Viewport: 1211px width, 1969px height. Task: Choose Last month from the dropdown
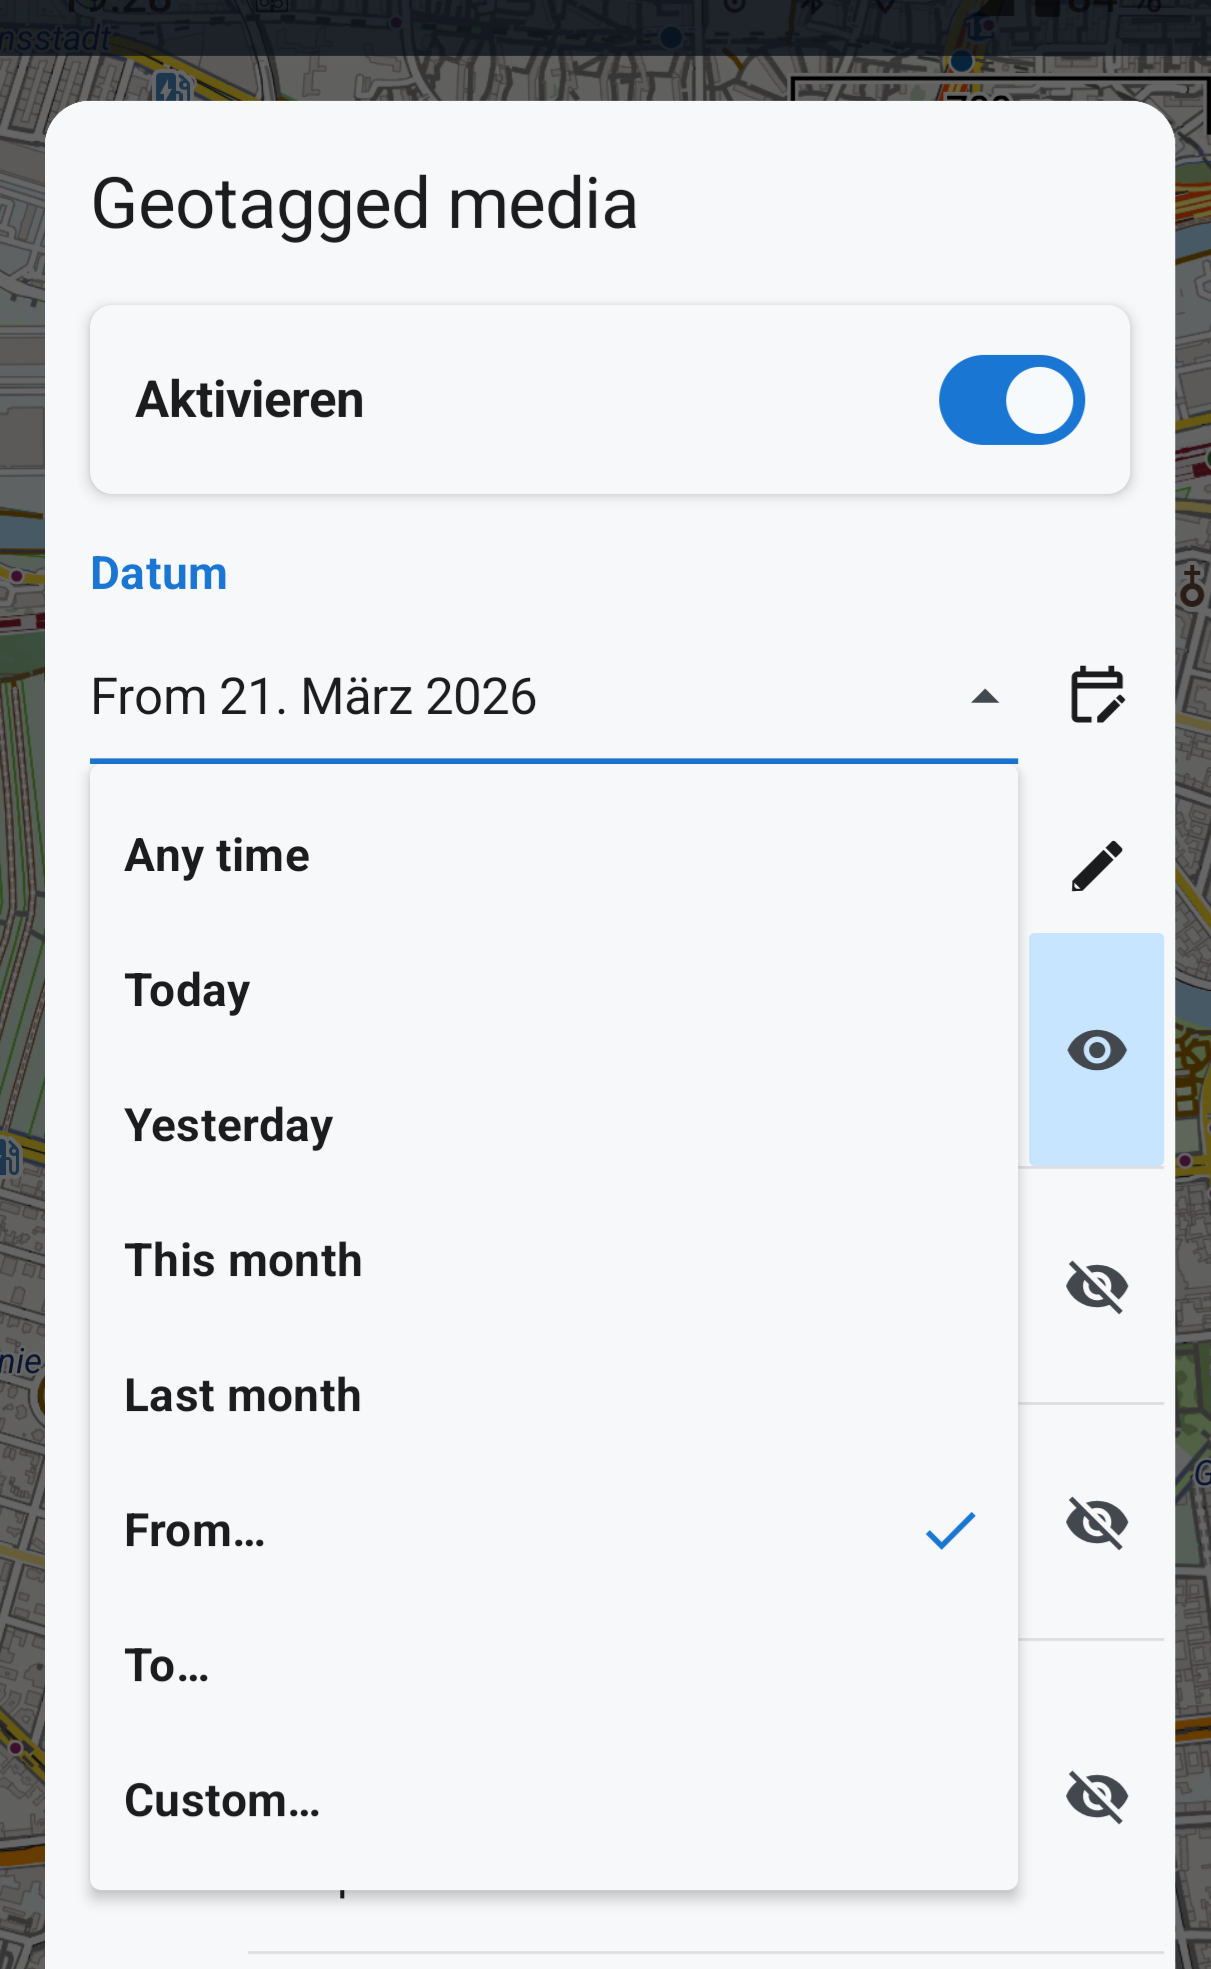242,1396
